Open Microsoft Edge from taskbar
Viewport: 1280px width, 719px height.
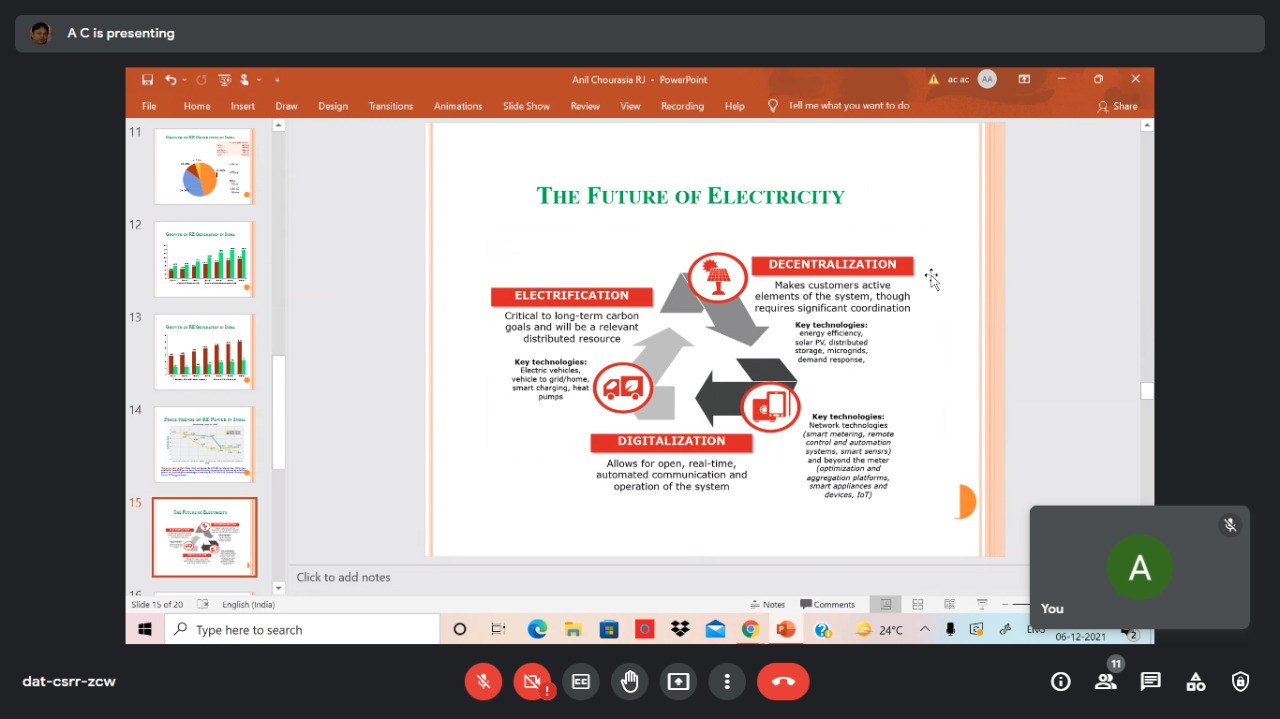point(538,629)
